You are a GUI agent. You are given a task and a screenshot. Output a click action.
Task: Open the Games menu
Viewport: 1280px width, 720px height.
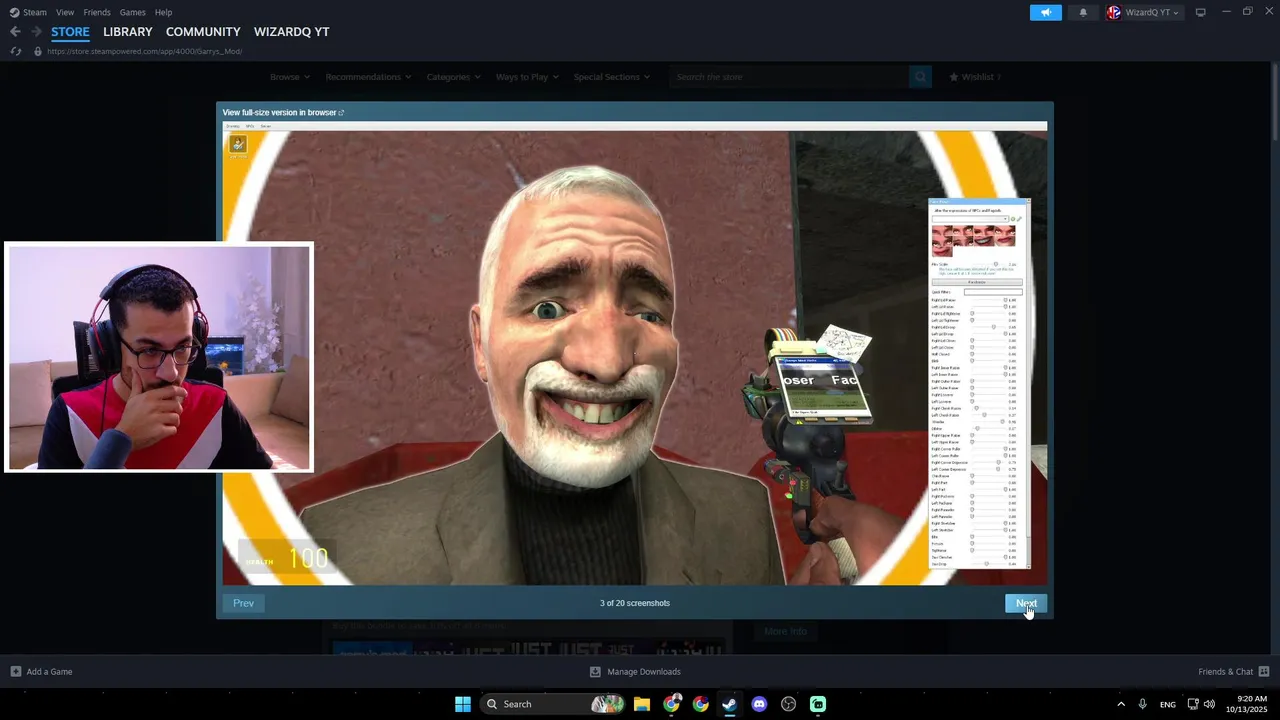tap(132, 12)
